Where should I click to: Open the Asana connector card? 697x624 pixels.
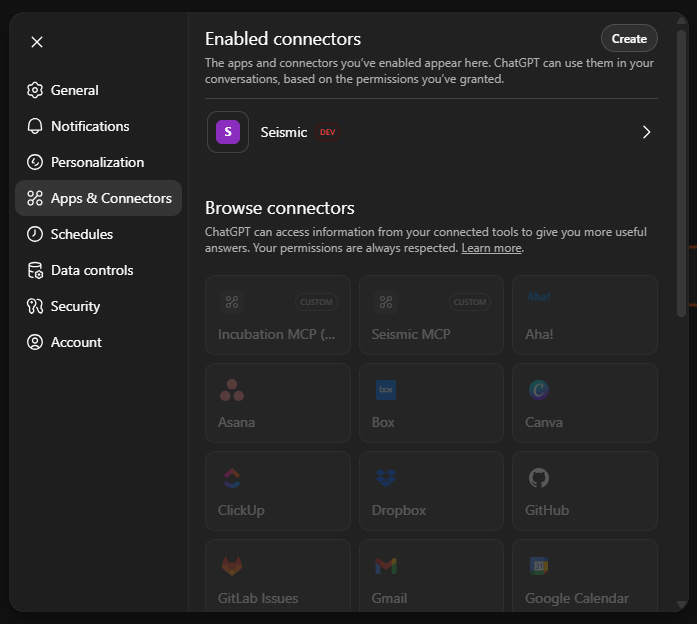[x=278, y=403]
